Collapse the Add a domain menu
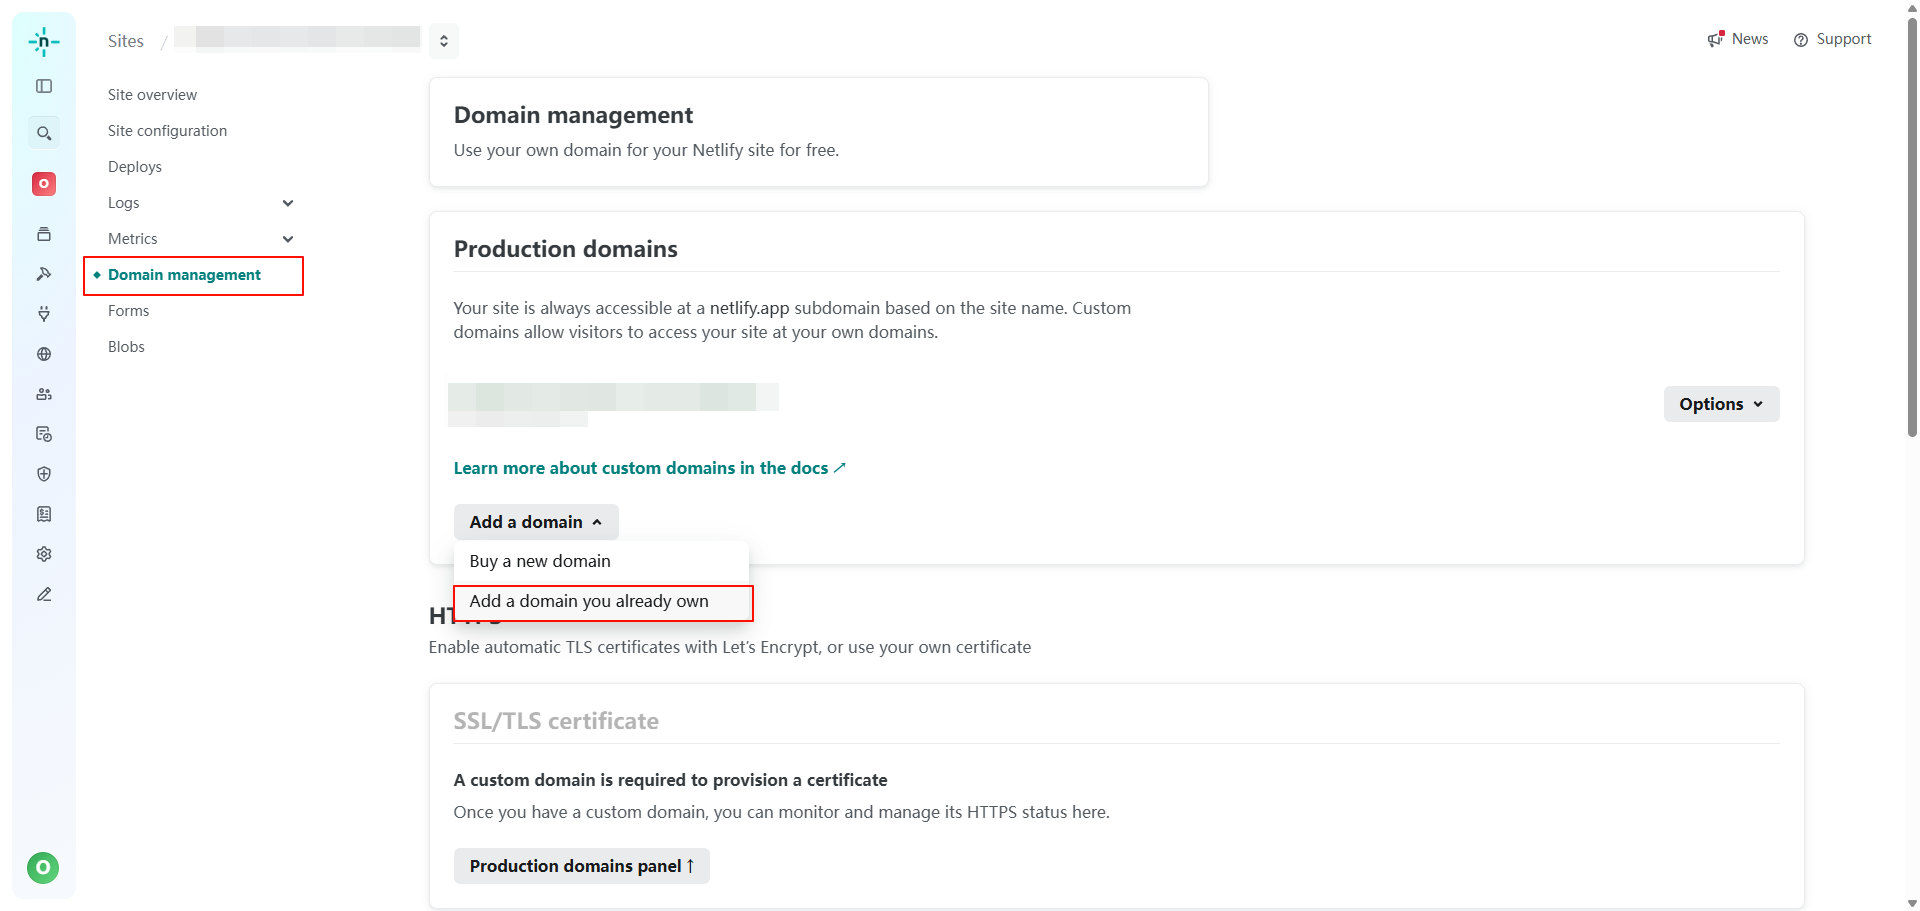The width and height of the screenshot is (1920, 911). coord(535,522)
